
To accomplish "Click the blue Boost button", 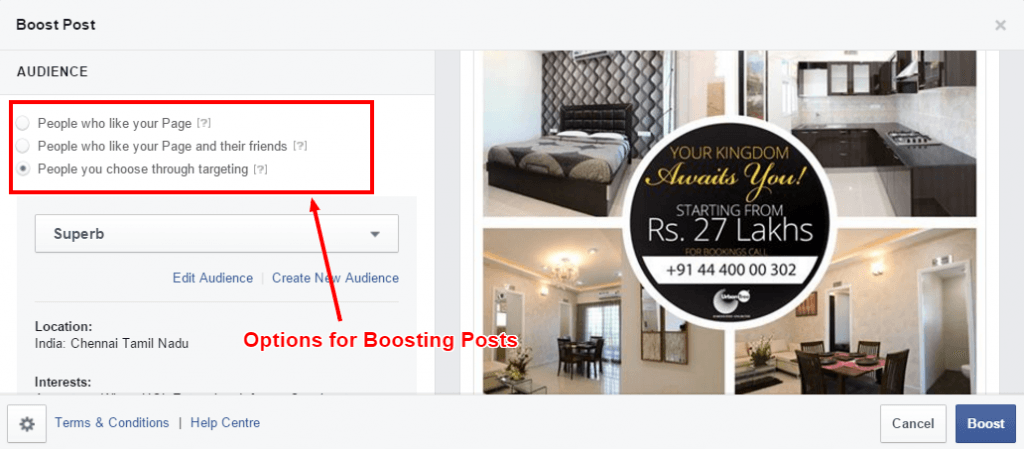I will click(x=985, y=424).
